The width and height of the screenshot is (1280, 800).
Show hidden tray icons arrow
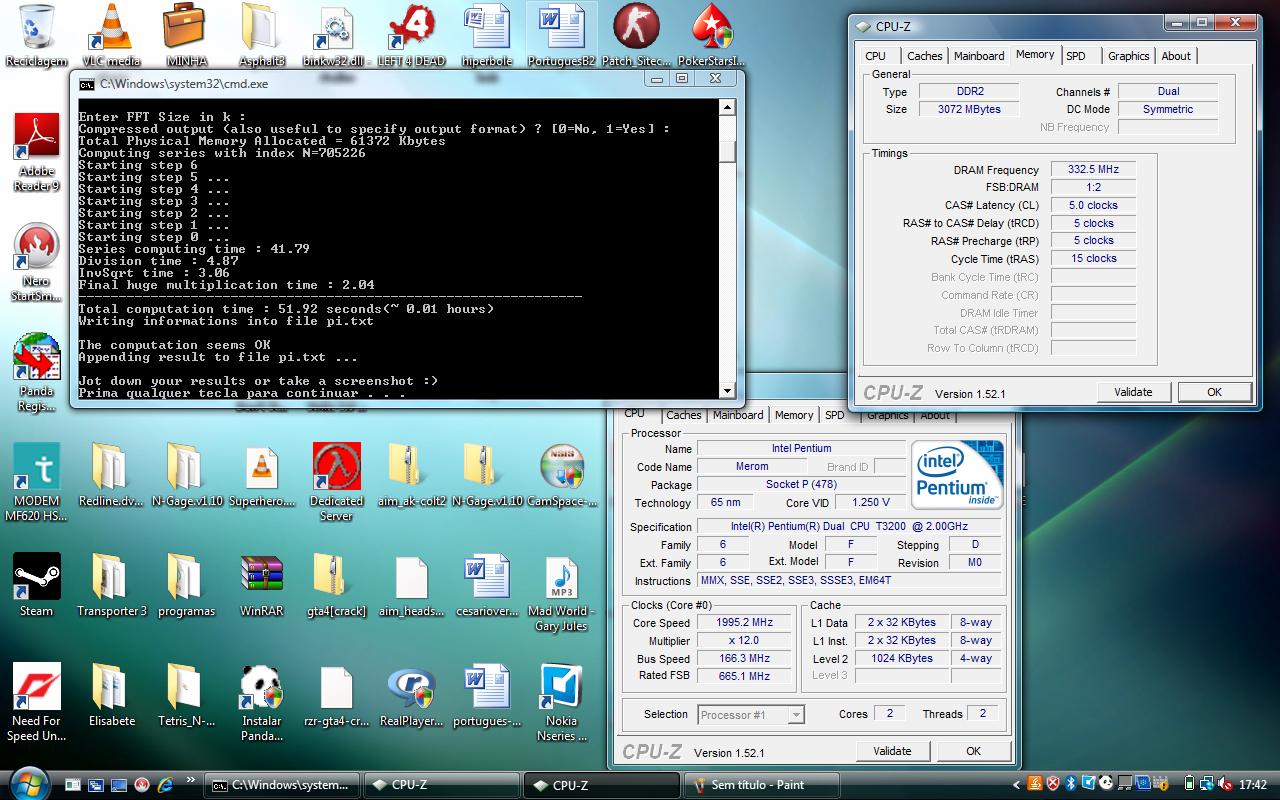coord(1016,785)
